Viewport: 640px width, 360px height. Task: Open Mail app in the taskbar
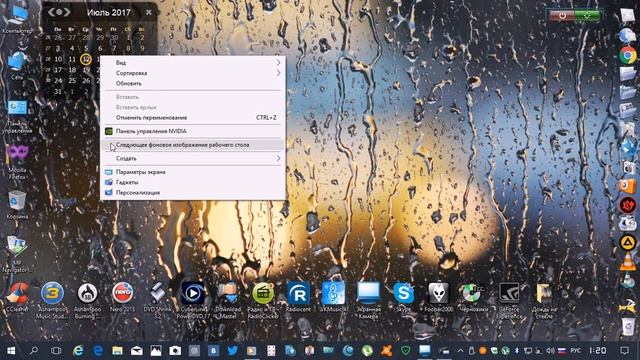pyautogui.click(x=137, y=351)
